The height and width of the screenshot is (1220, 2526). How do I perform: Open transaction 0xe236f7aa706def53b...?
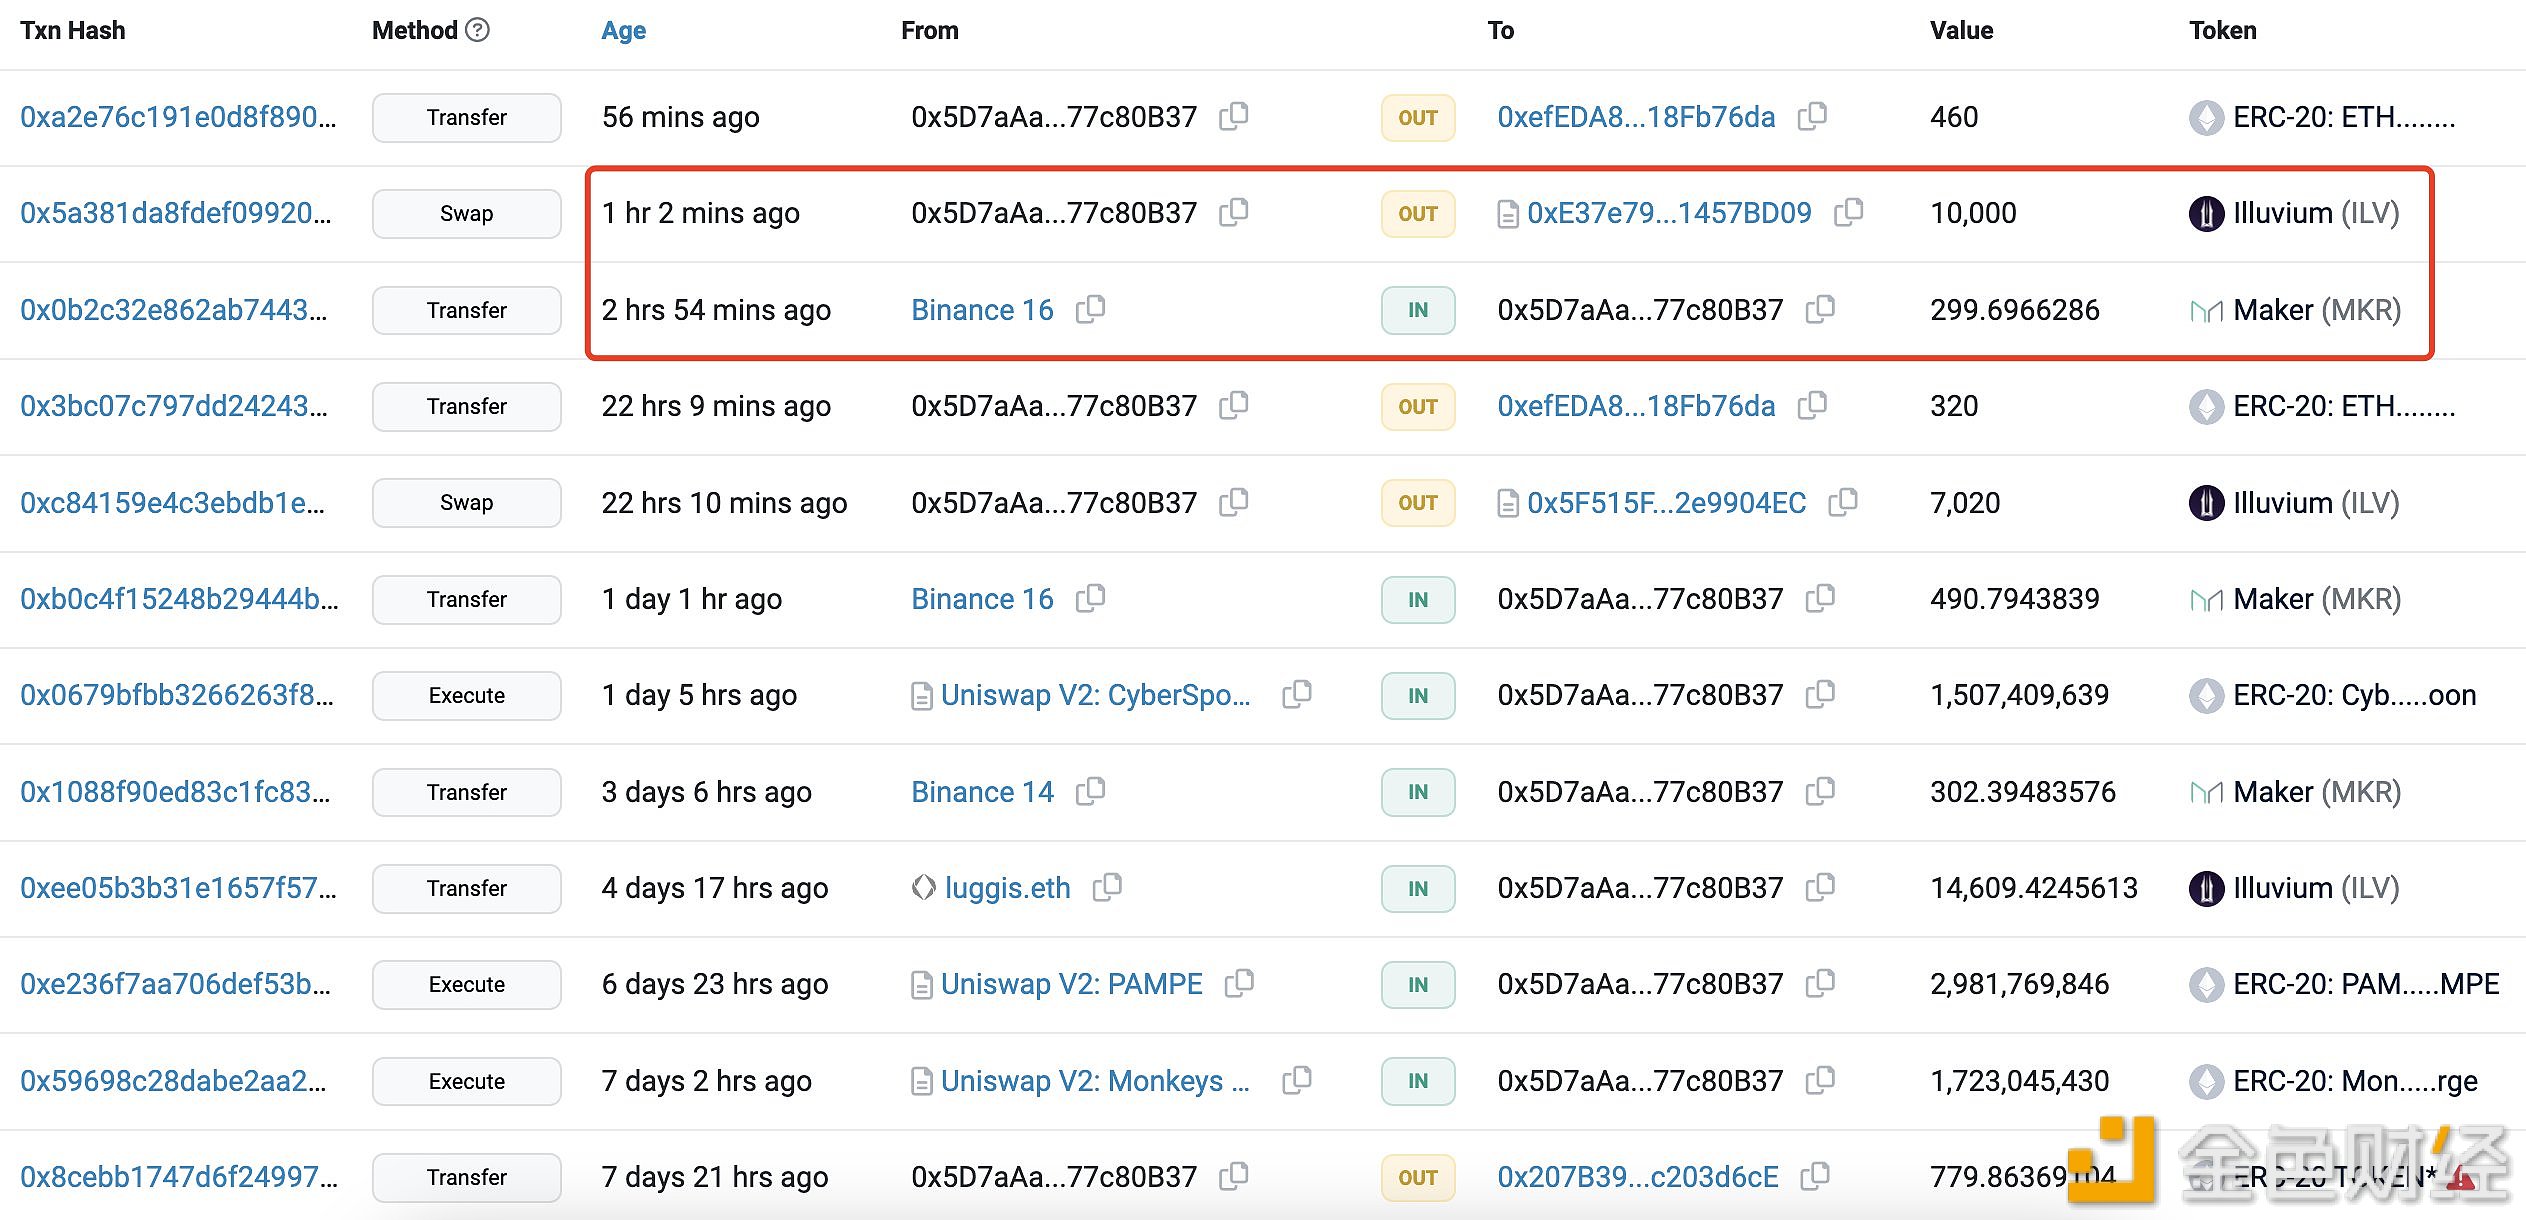point(175,984)
